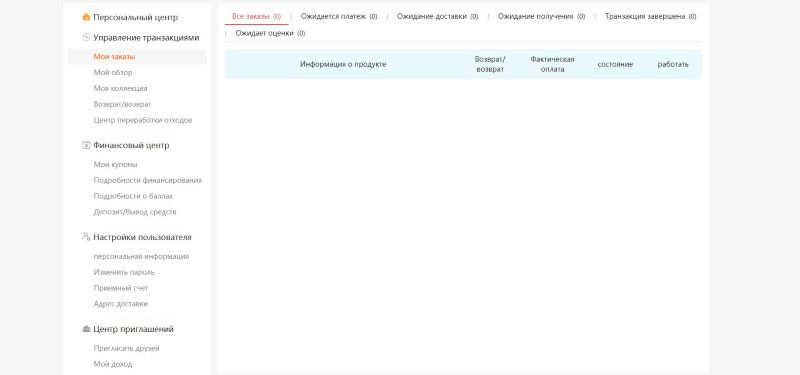Click the user icon beside Настройки пользователя
Screen dimensions: 800x375
[86, 237]
